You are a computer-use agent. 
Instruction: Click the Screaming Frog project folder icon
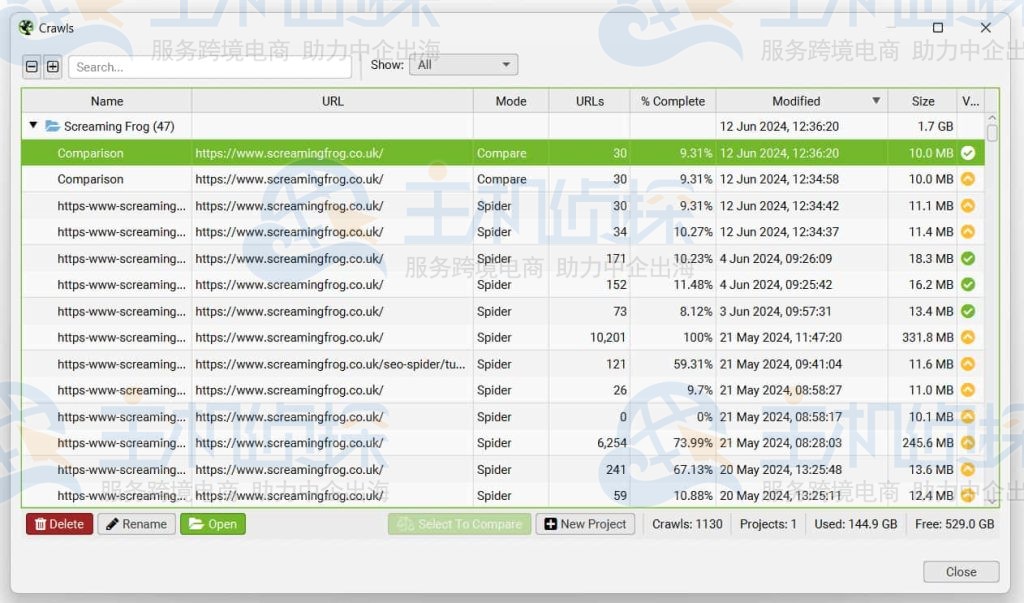(52, 127)
